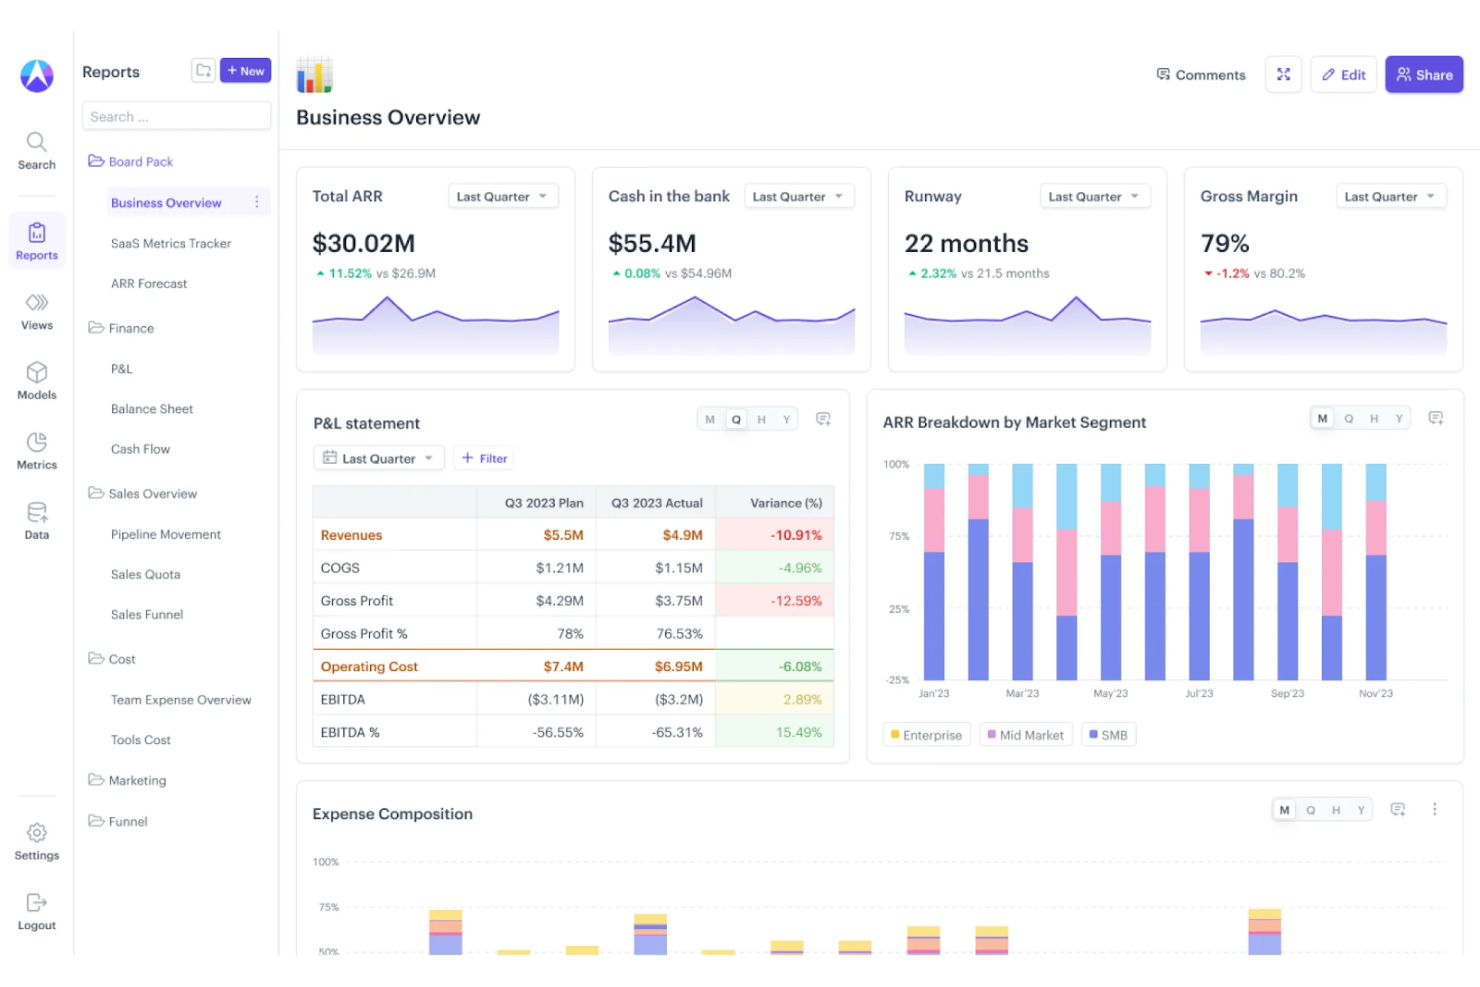Open the Business Overview options menu
1480x987 pixels.
click(258, 202)
